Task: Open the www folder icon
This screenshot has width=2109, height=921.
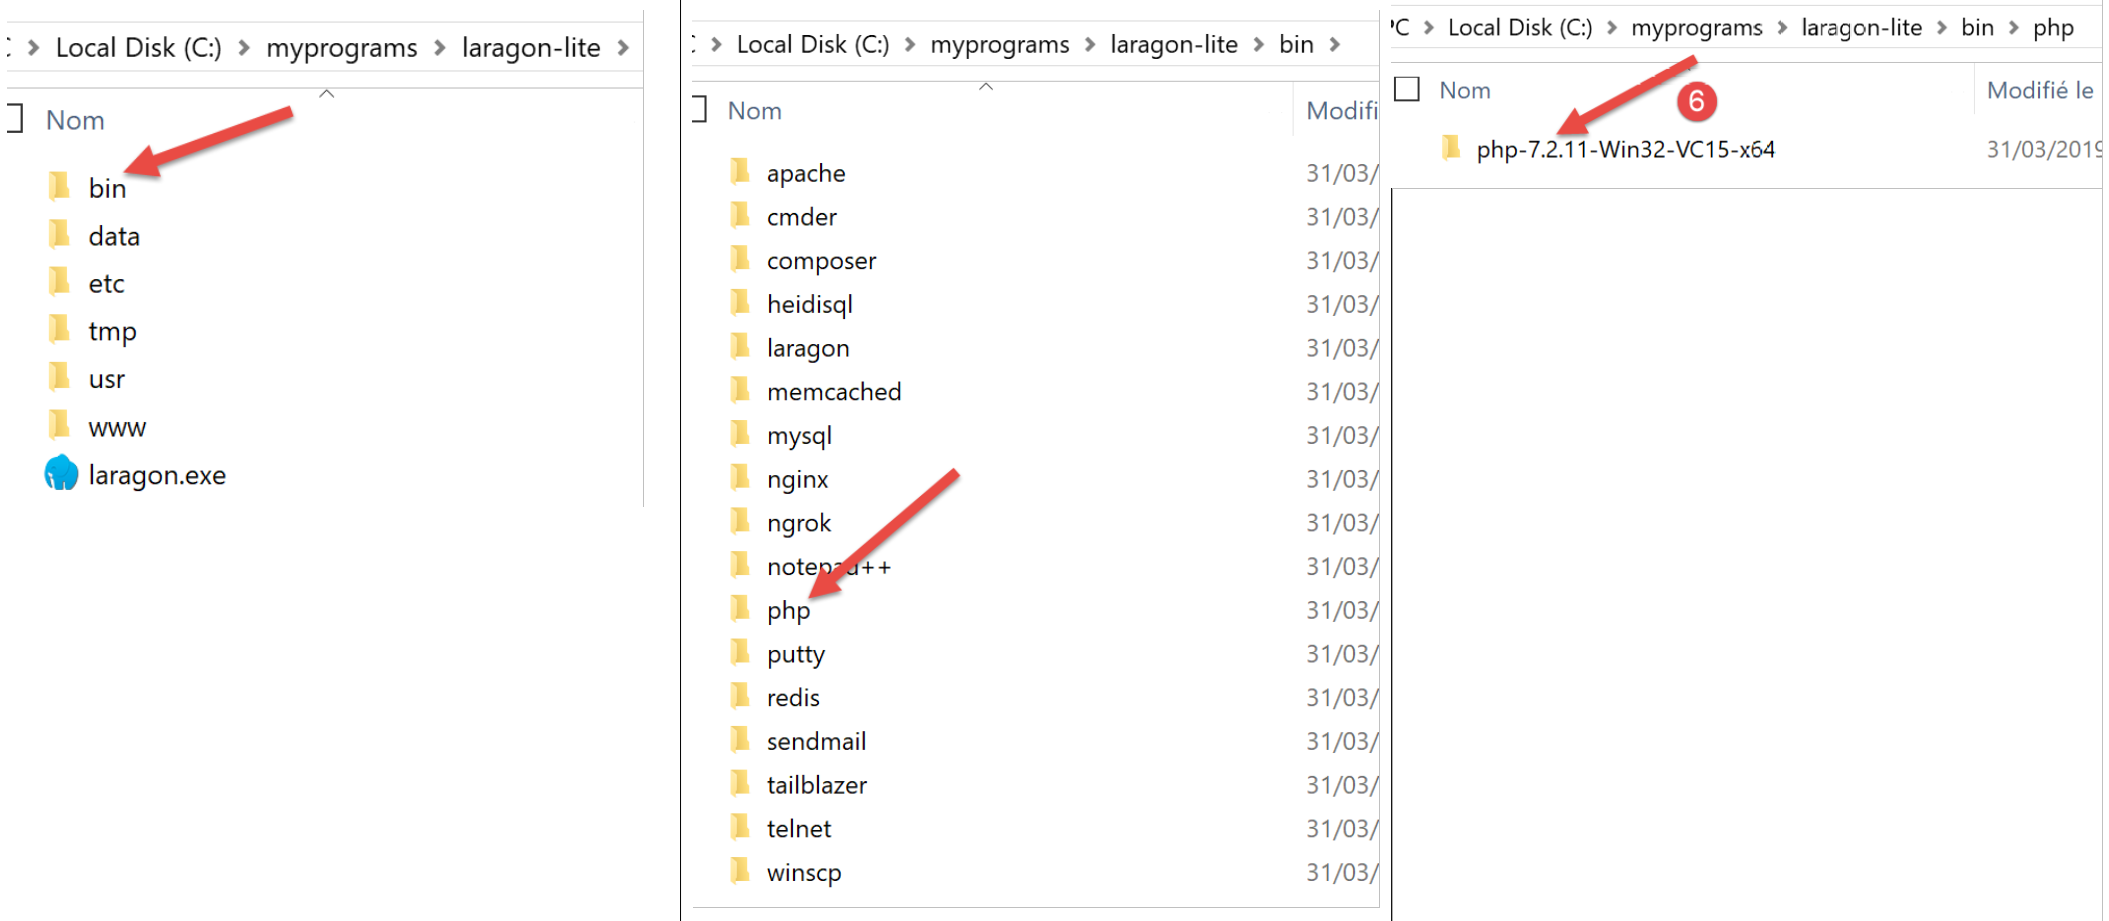Action: coord(60,426)
